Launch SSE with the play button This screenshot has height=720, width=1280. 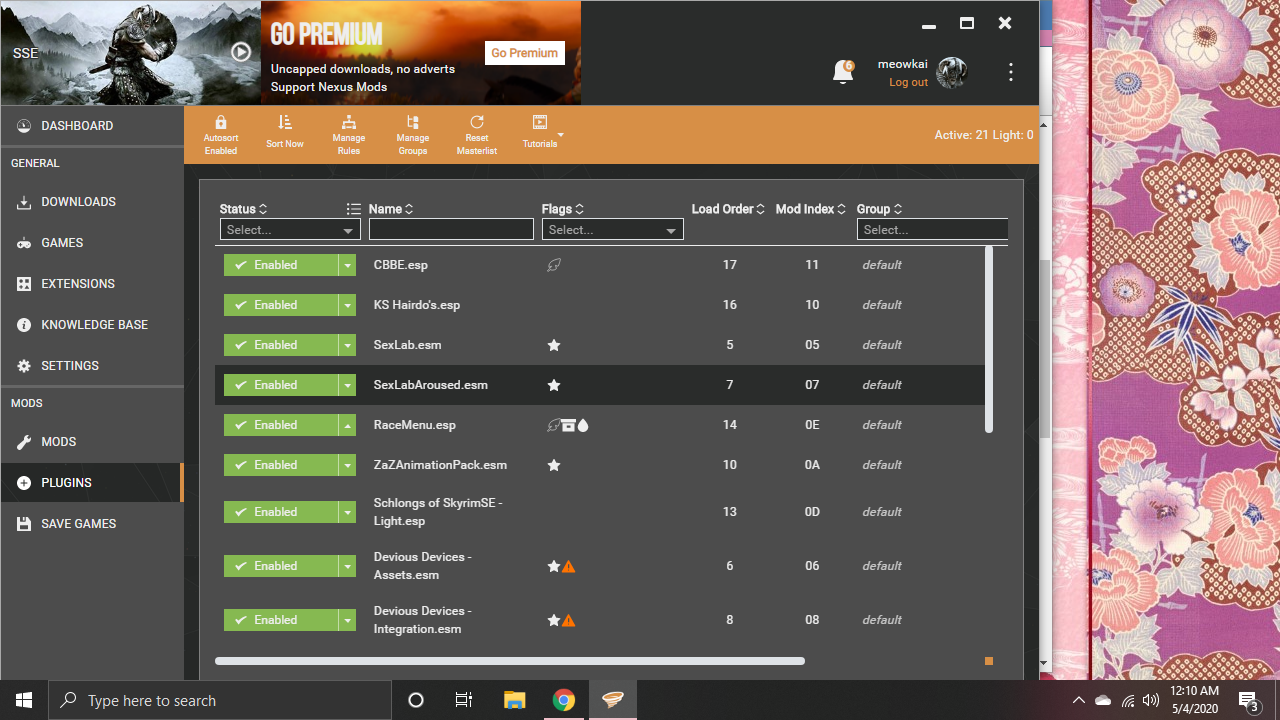pos(241,52)
